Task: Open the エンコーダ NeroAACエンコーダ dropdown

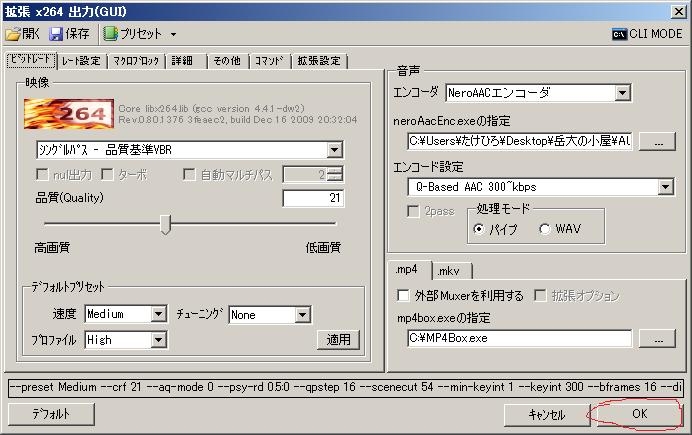Action: tap(622, 93)
